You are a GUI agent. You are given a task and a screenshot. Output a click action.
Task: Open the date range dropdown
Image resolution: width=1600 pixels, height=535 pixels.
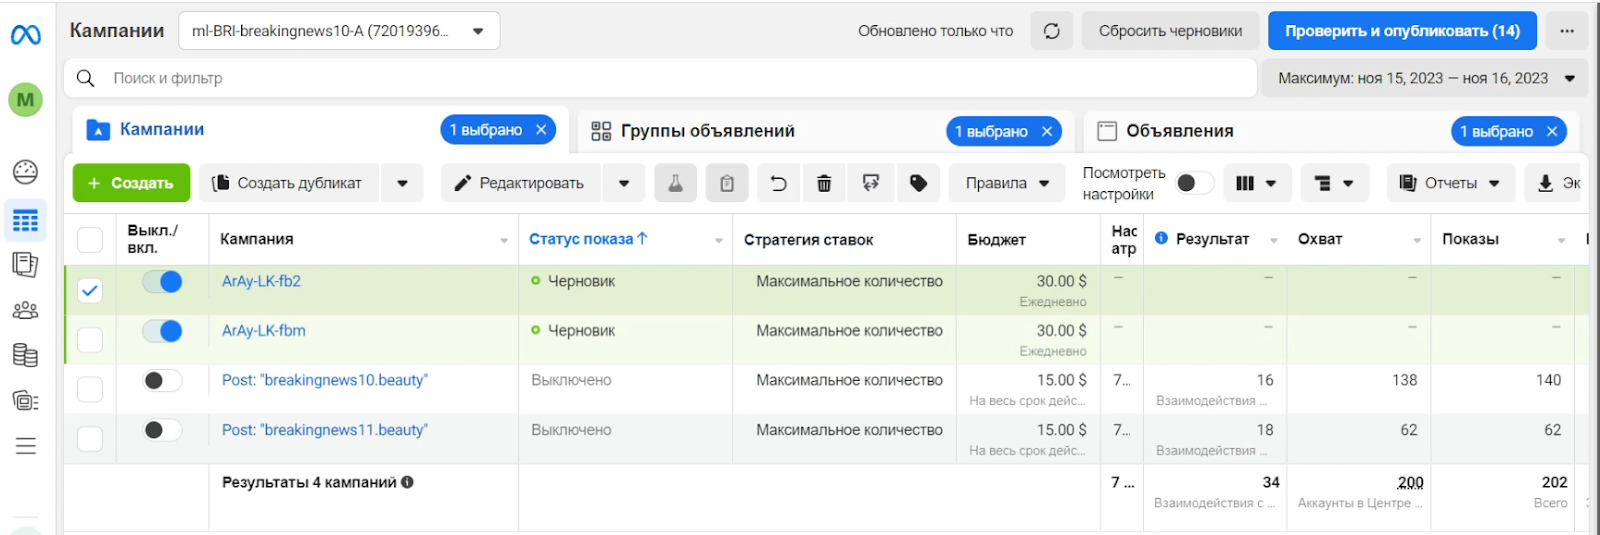pos(1425,78)
